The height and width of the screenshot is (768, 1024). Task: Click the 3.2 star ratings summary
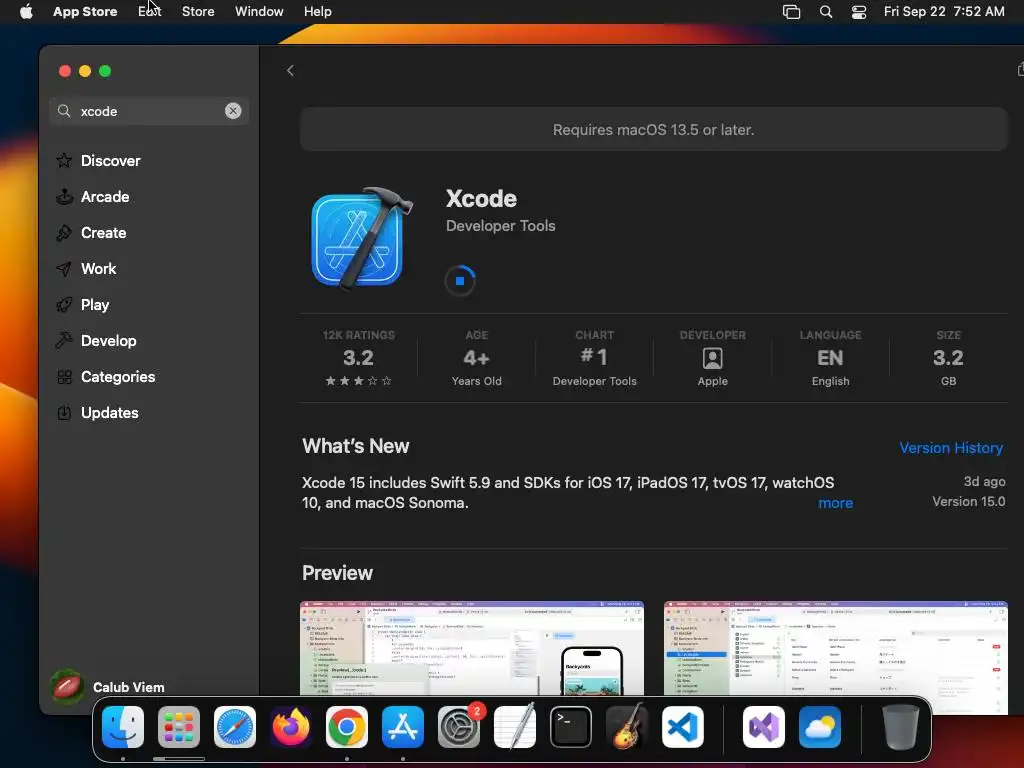359,358
